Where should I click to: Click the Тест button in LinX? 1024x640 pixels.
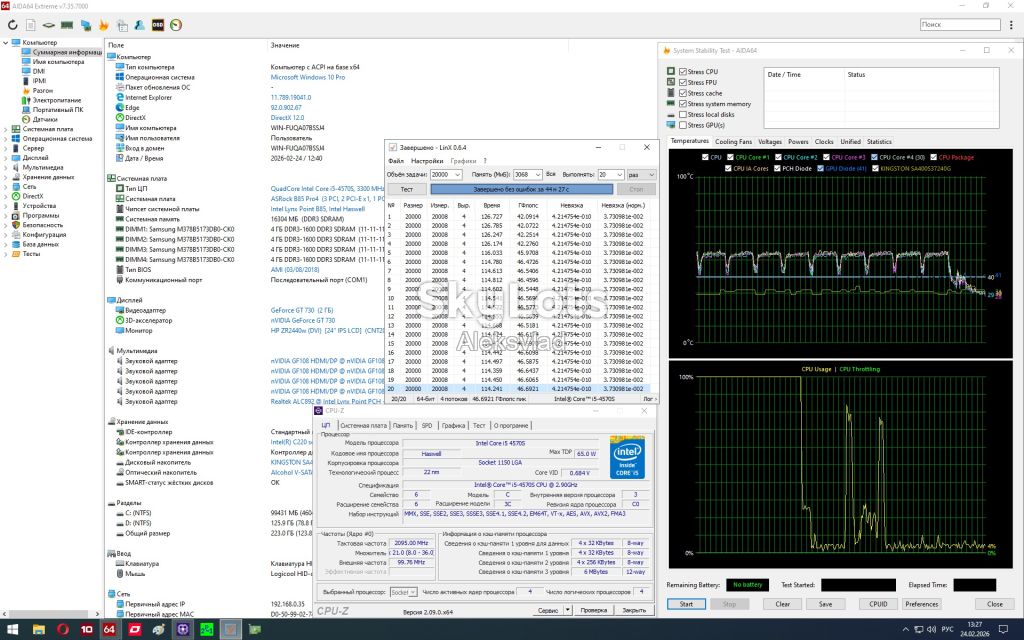point(407,189)
